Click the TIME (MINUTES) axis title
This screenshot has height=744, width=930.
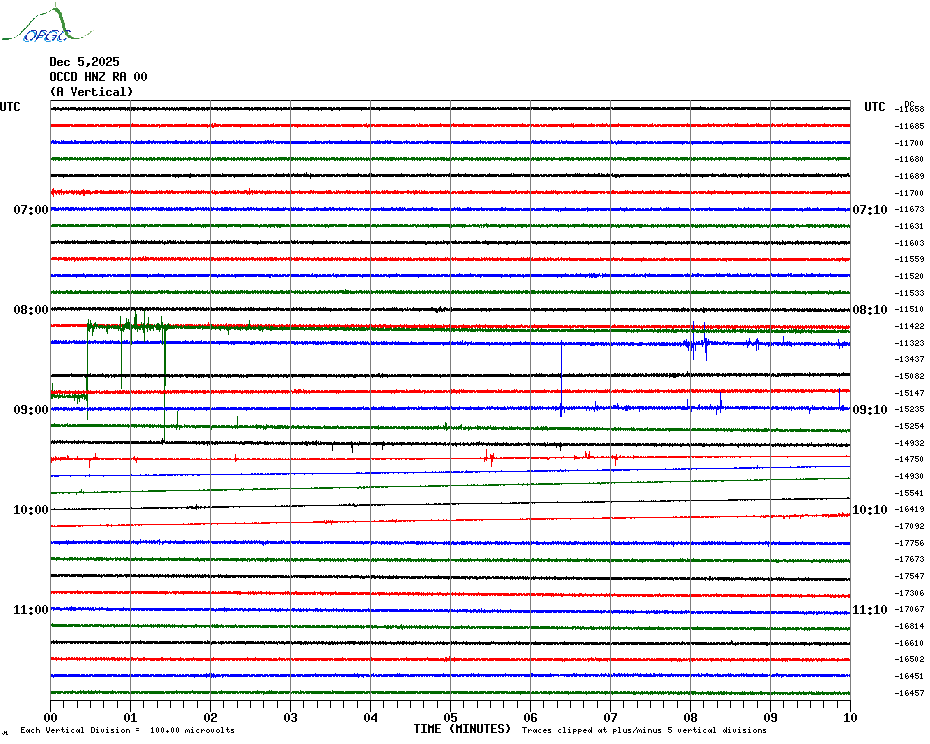tap(462, 729)
